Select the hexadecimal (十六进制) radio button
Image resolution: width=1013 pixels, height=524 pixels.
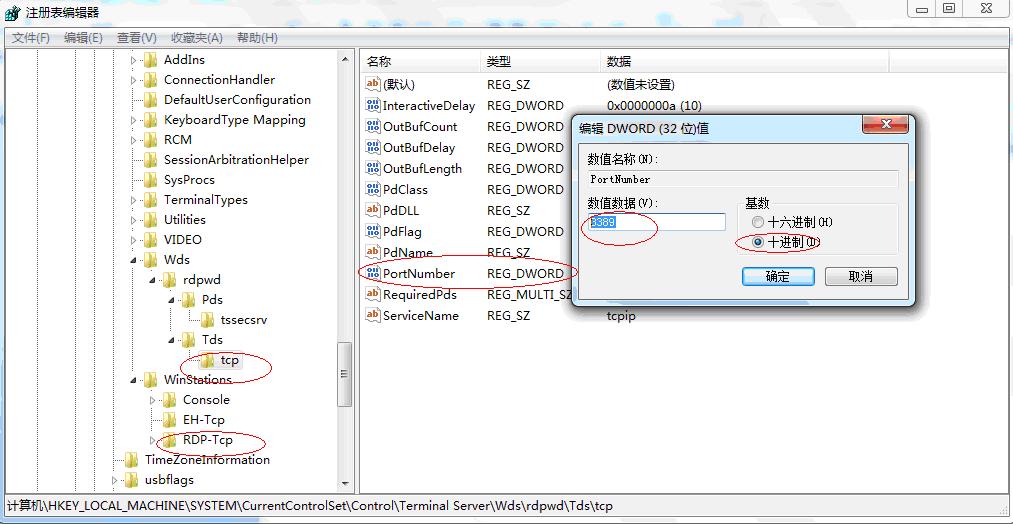point(758,222)
